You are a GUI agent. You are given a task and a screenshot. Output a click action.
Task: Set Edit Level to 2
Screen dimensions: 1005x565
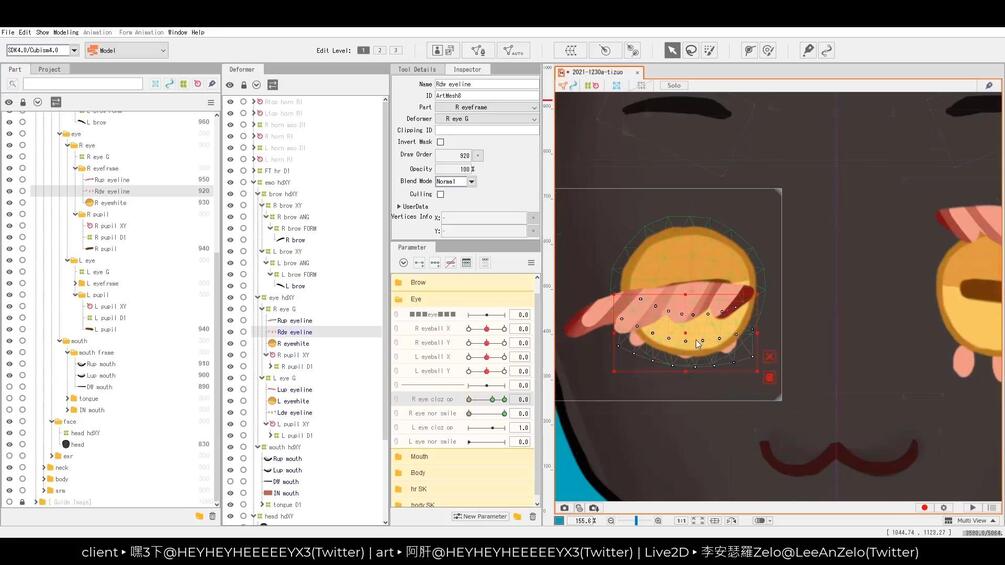point(379,50)
